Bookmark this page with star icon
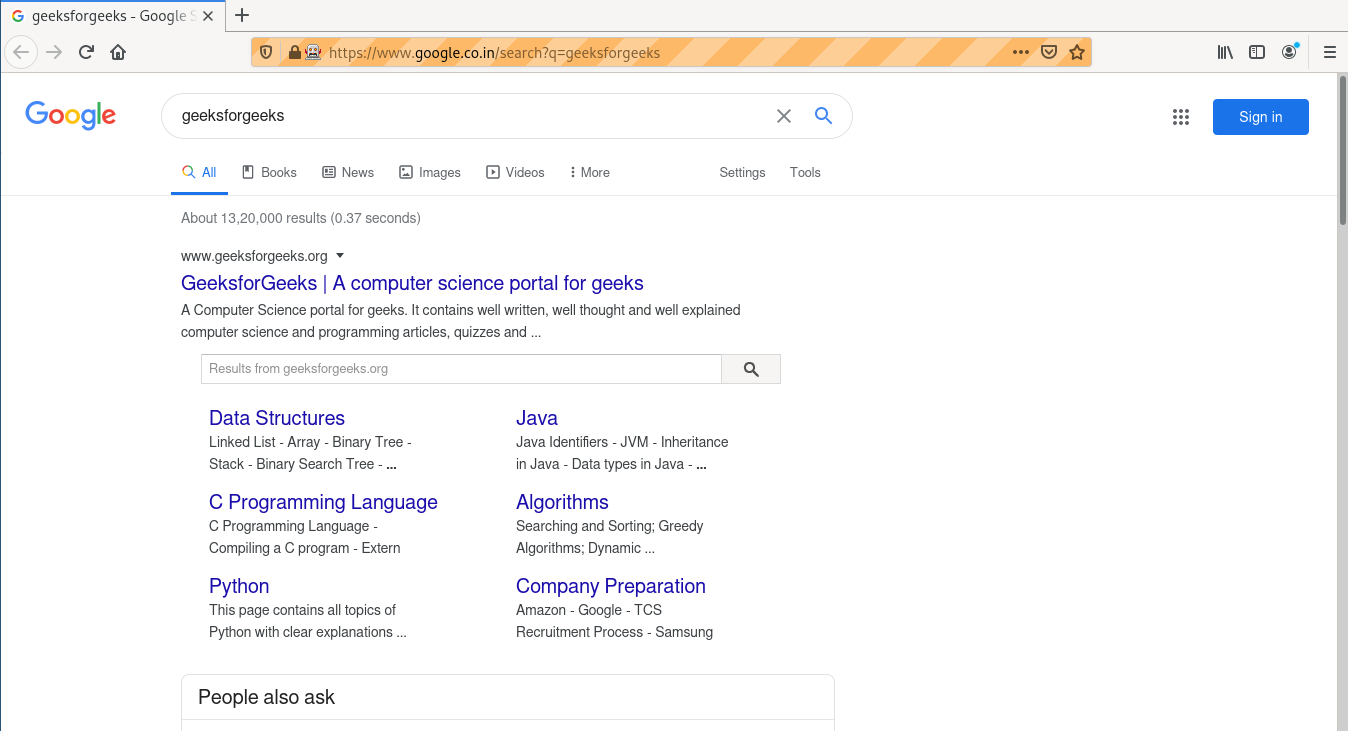 pos(1077,53)
